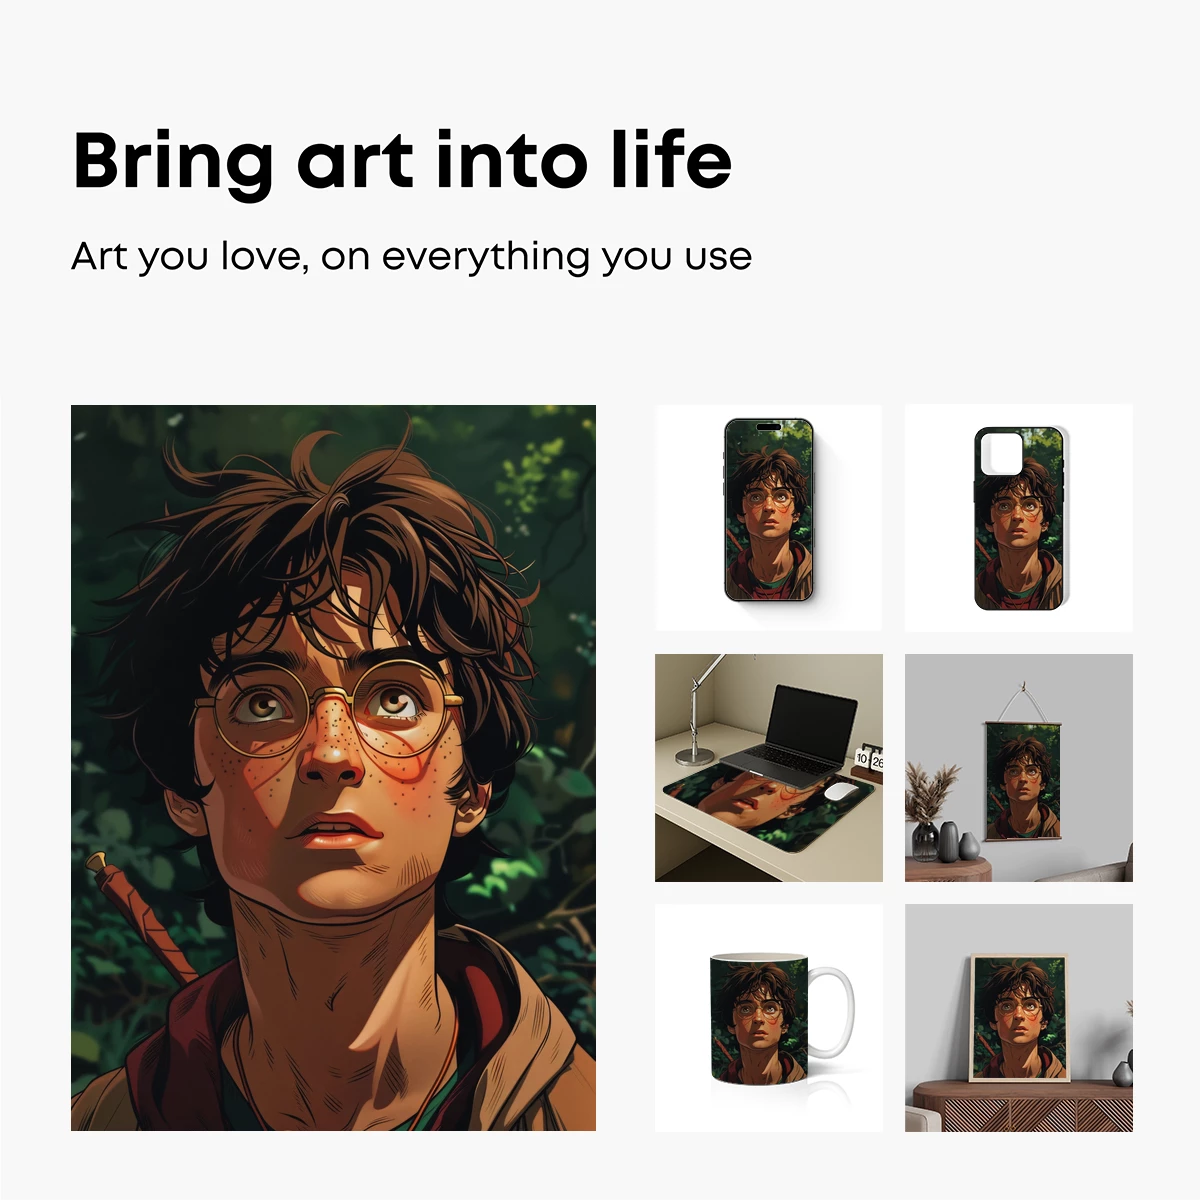This screenshot has height=1200, width=1200.
Task: Click the desk calendar showing 10 26
Action: (869, 760)
